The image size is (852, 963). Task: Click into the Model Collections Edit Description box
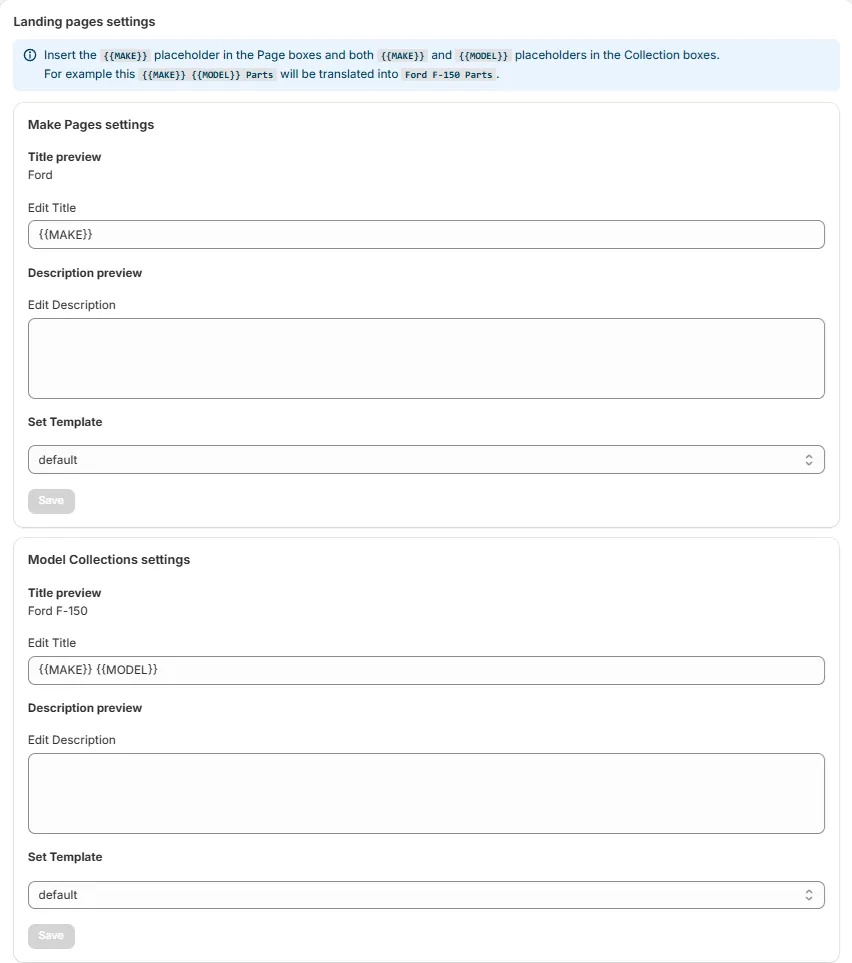click(426, 793)
